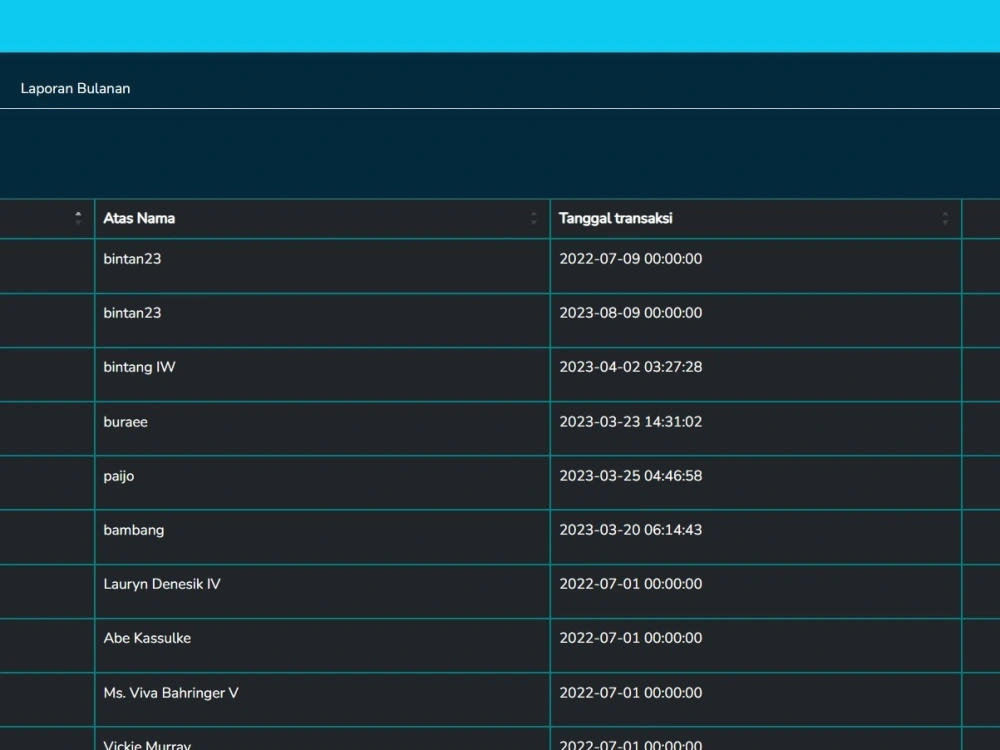
Task: Select the paijo name cell
Action: click(x=322, y=483)
